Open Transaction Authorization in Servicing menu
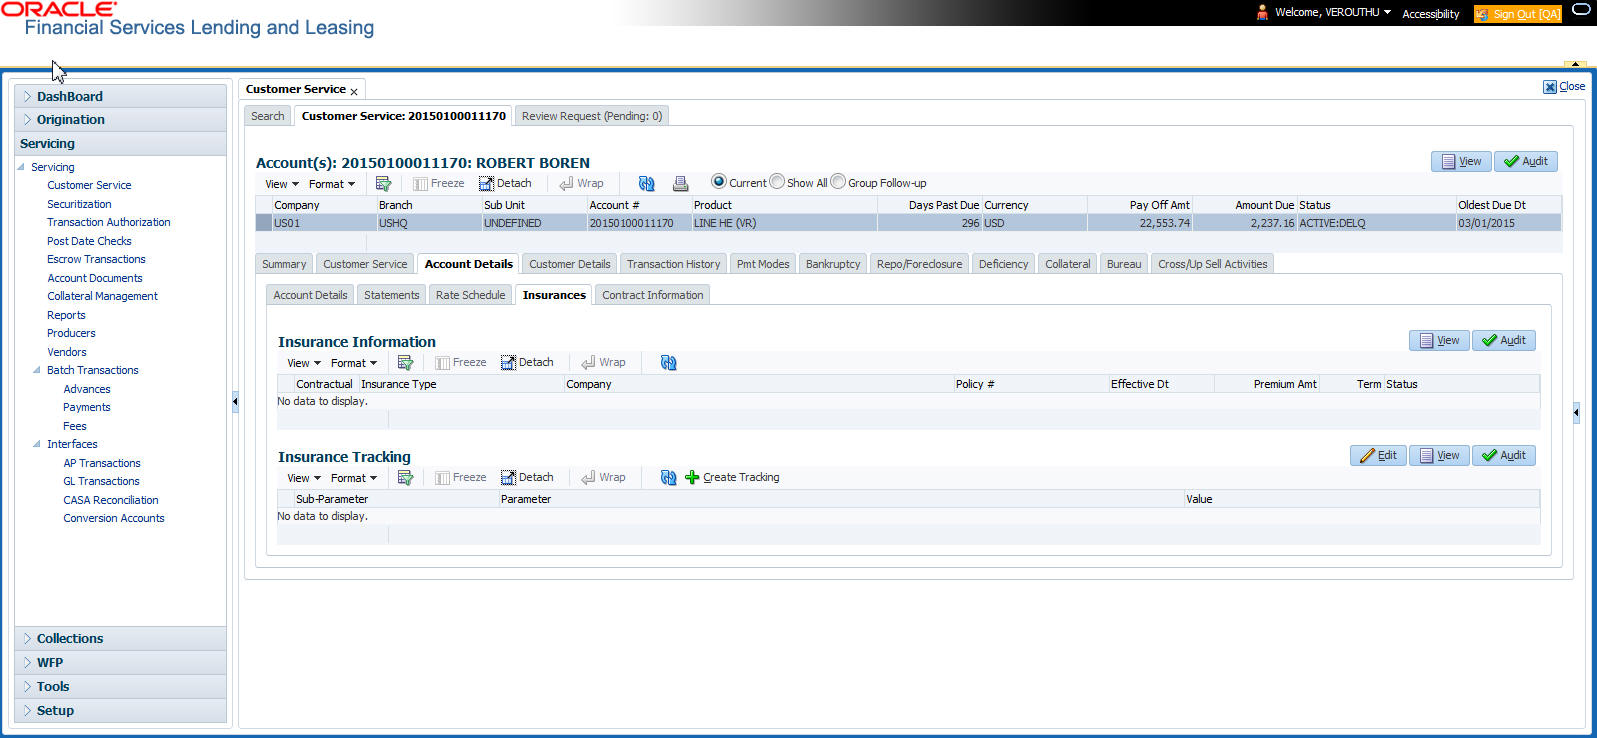Screen dimensions: 1597x738 pos(109,222)
